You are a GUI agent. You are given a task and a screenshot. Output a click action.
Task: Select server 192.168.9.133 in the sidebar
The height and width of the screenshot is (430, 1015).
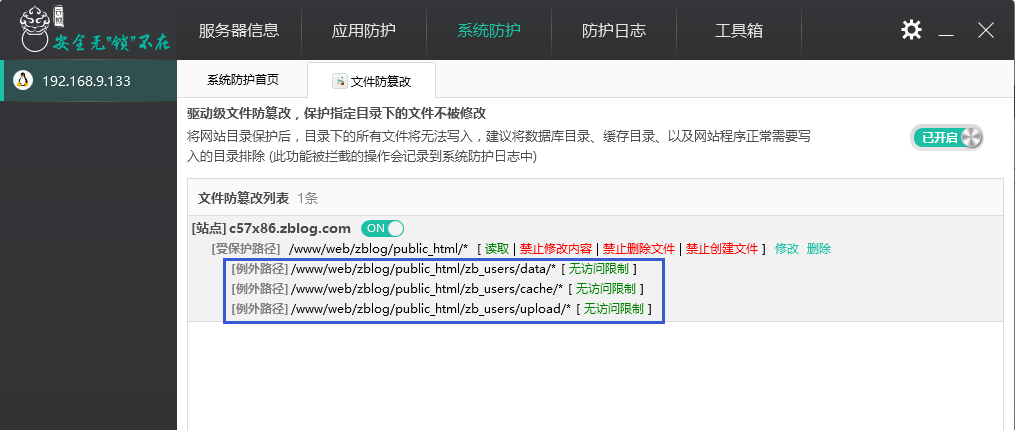click(88, 80)
